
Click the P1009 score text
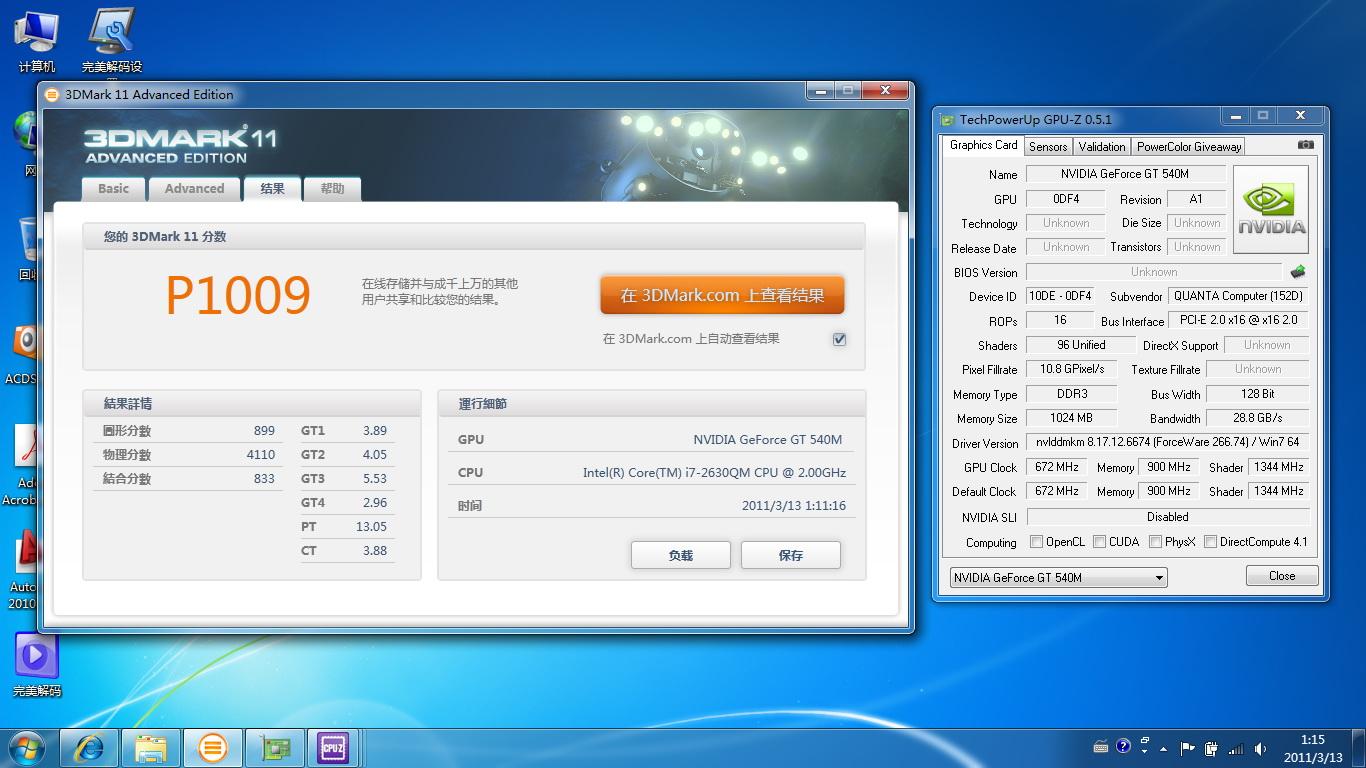pos(238,295)
